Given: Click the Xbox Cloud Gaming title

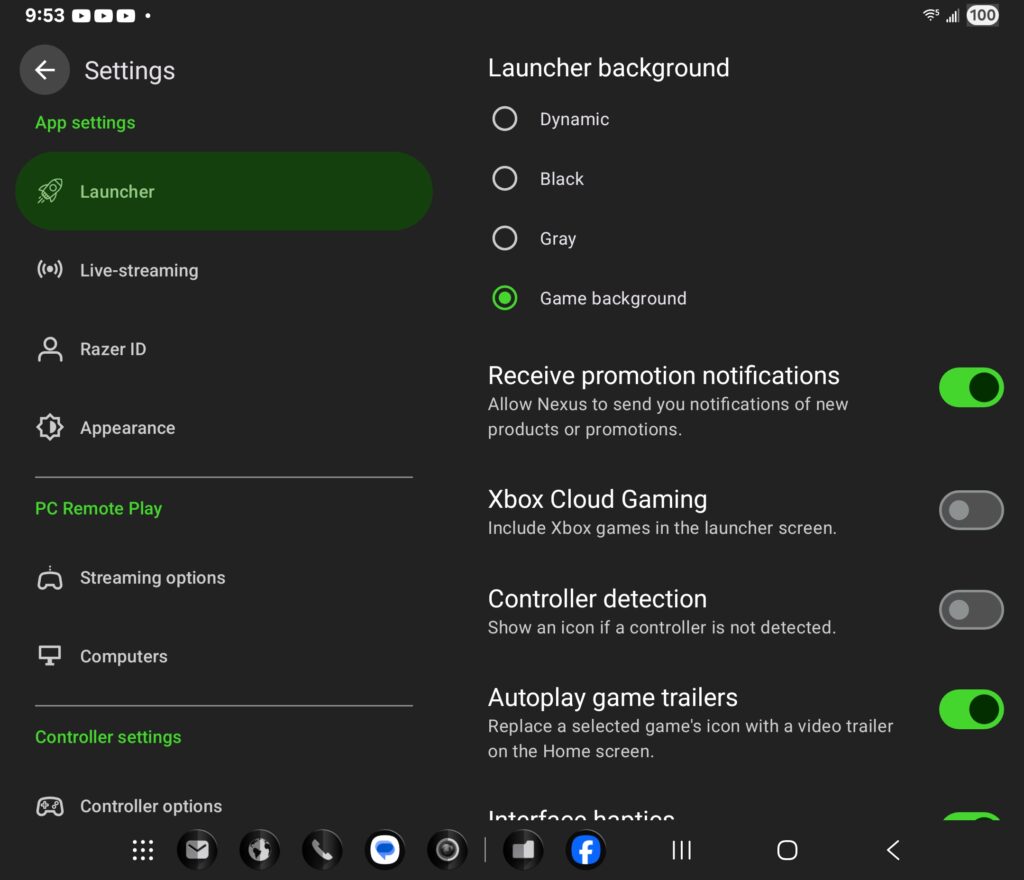Looking at the screenshot, I should (597, 499).
